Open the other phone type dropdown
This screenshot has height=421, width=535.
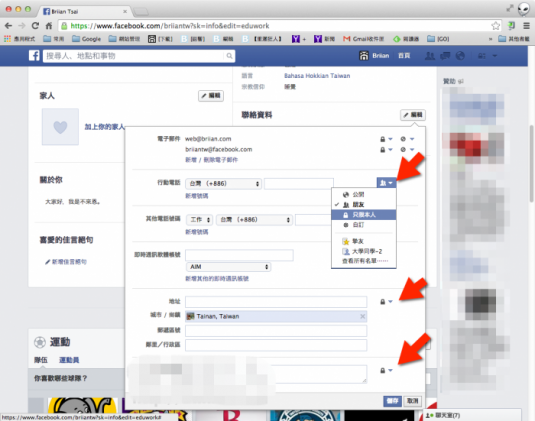[x=200, y=220]
